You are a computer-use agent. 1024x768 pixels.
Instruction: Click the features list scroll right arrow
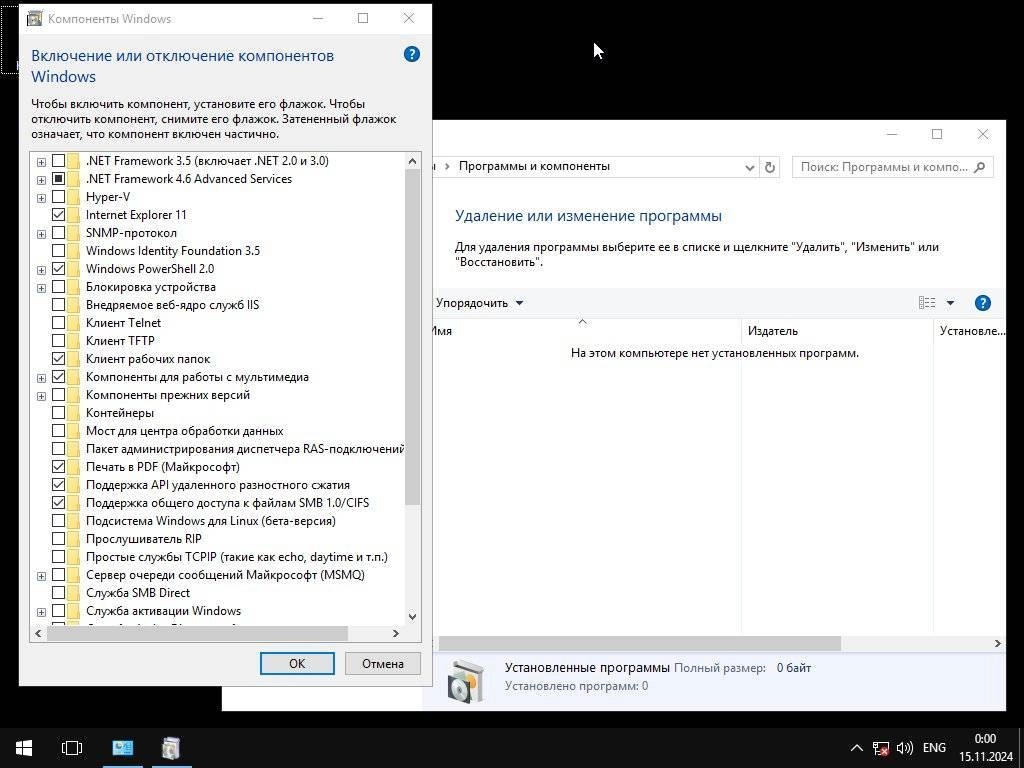[395, 633]
